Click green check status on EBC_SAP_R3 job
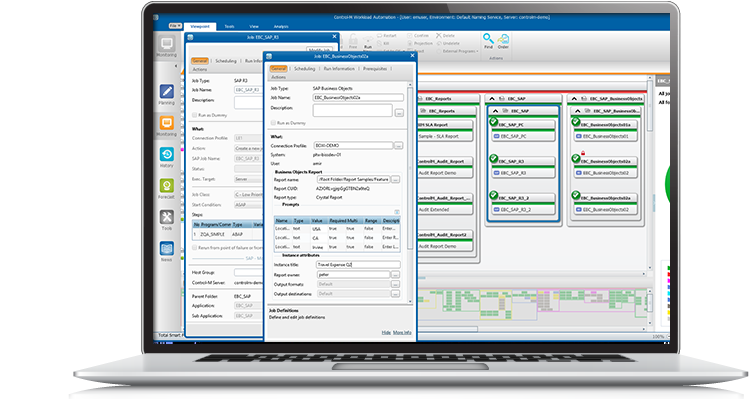The width and height of the screenshot is (750, 400). click(x=494, y=158)
